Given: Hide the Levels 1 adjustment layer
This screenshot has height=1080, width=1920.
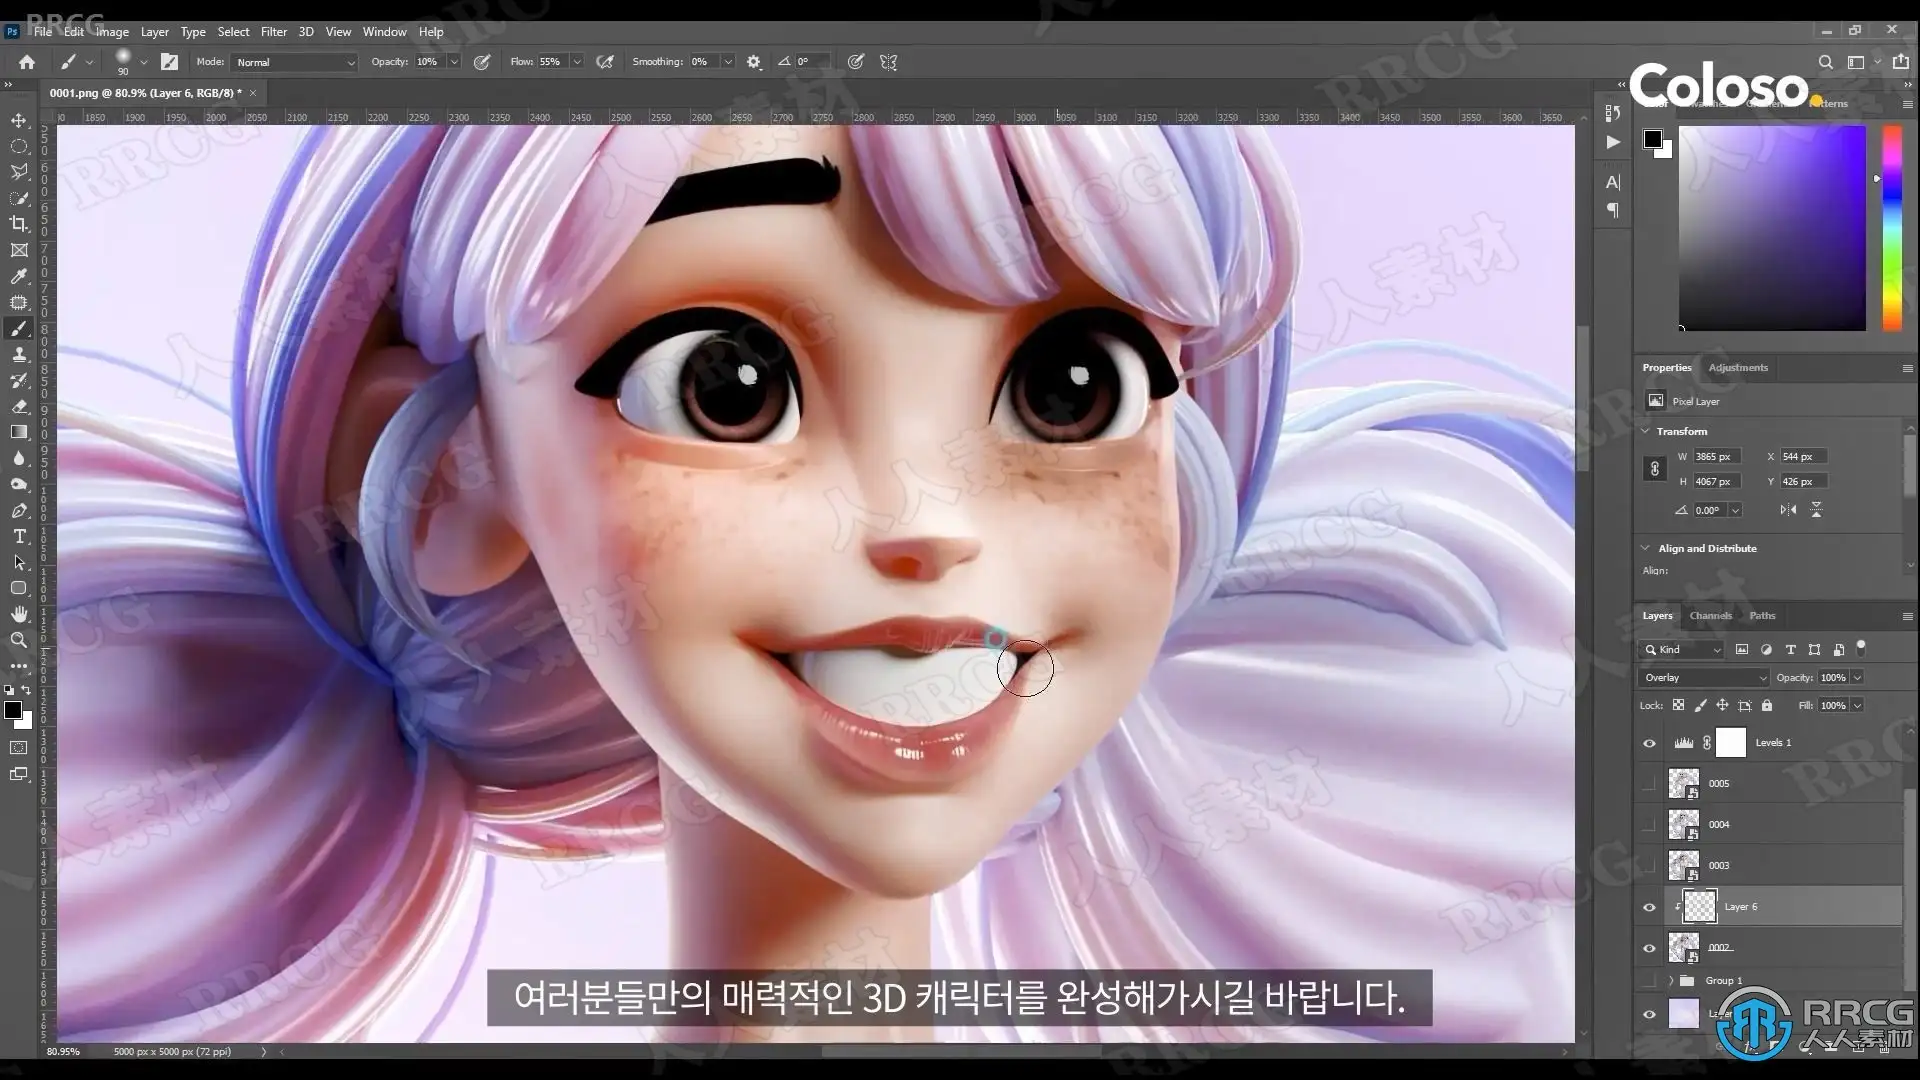Looking at the screenshot, I should [x=1649, y=743].
